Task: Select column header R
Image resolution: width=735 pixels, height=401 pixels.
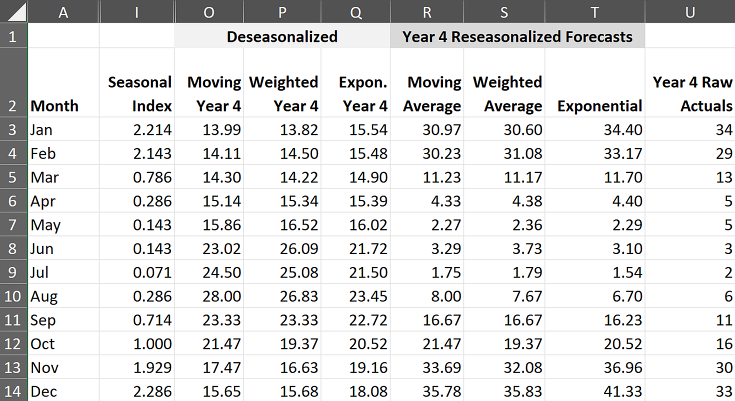Action: pos(427,12)
